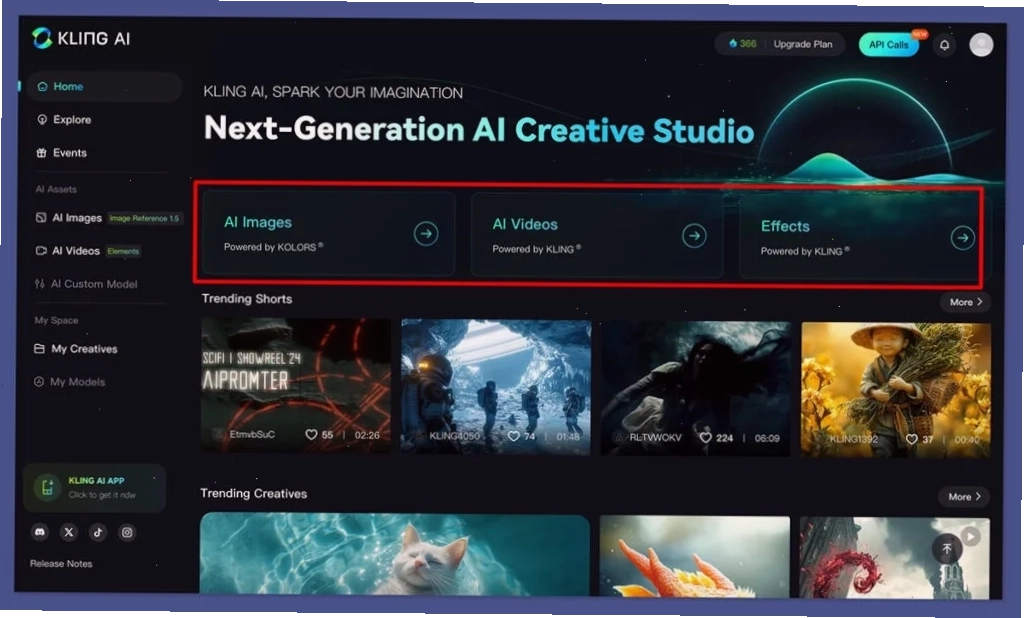Image resolution: width=1024 pixels, height=618 pixels.
Task: Open the X (Twitter) social icon
Action: (x=69, y=532)
